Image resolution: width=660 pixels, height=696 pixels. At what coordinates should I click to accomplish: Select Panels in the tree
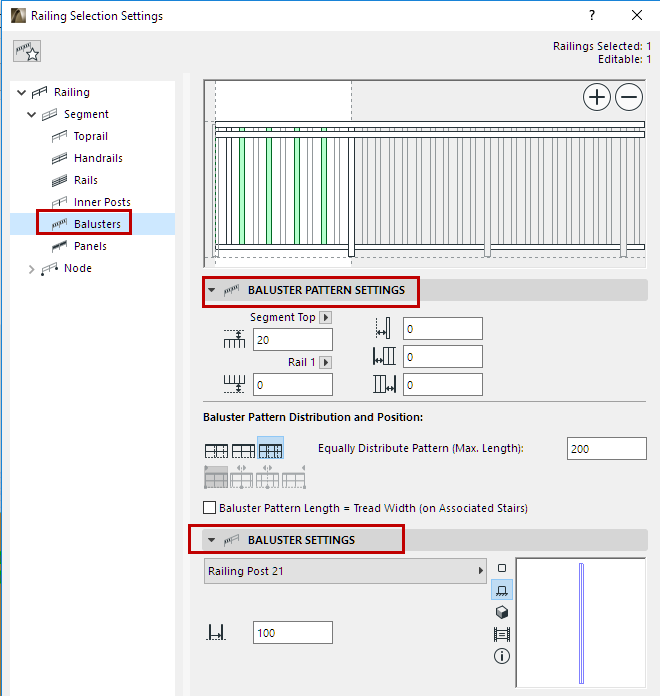90,246
